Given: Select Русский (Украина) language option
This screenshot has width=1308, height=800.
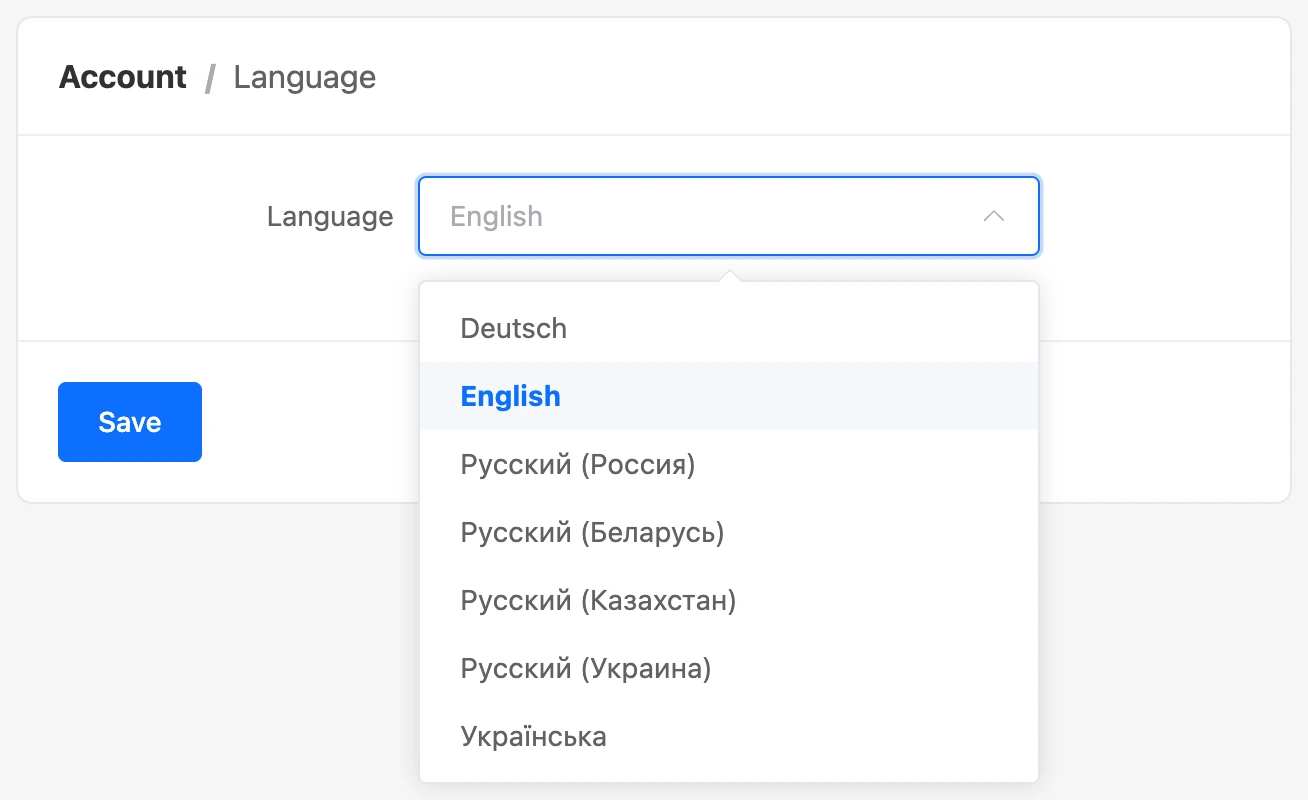Looking at the screenshot, I should (729, 668).
